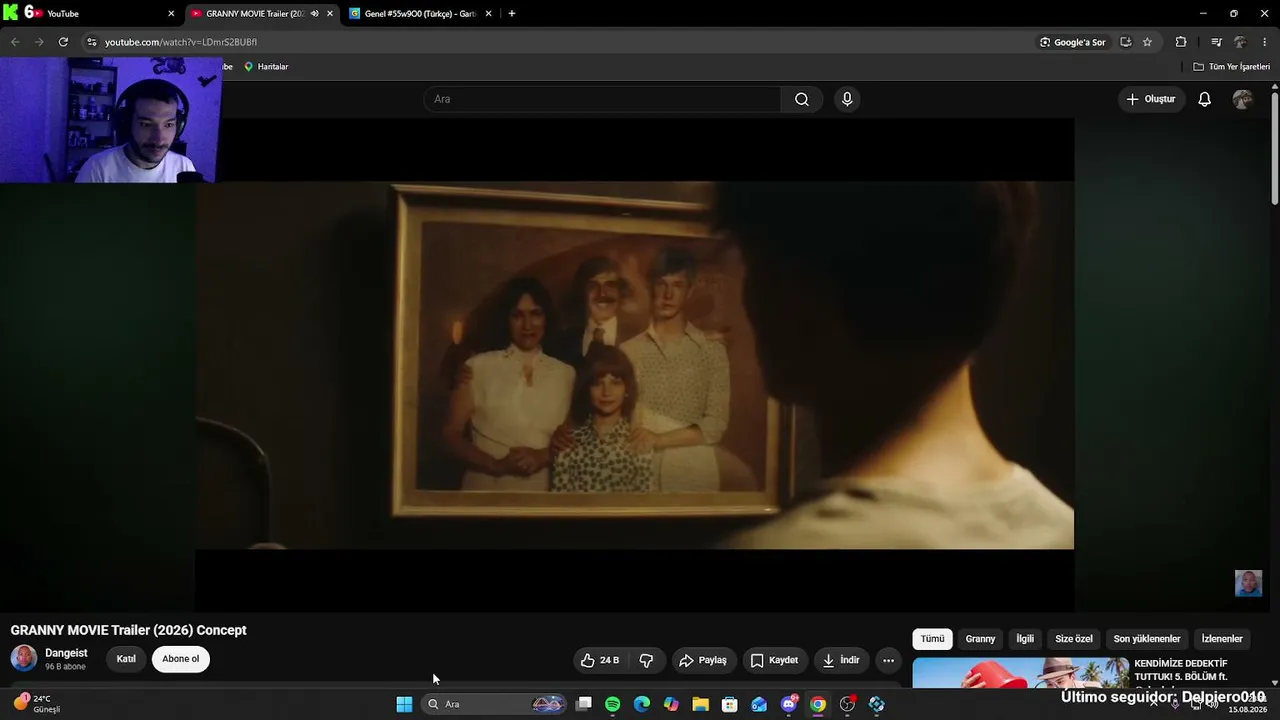Bookmark this page with the star icon
The width and height of the screenshot is (1280, 720).
tap(1147, 42)
